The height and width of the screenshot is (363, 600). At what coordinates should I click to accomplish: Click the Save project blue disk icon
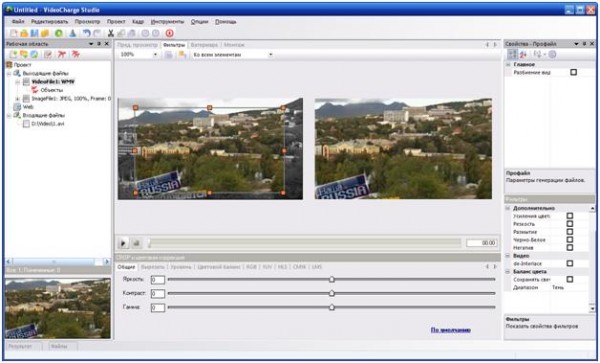(x=34, y=33)
